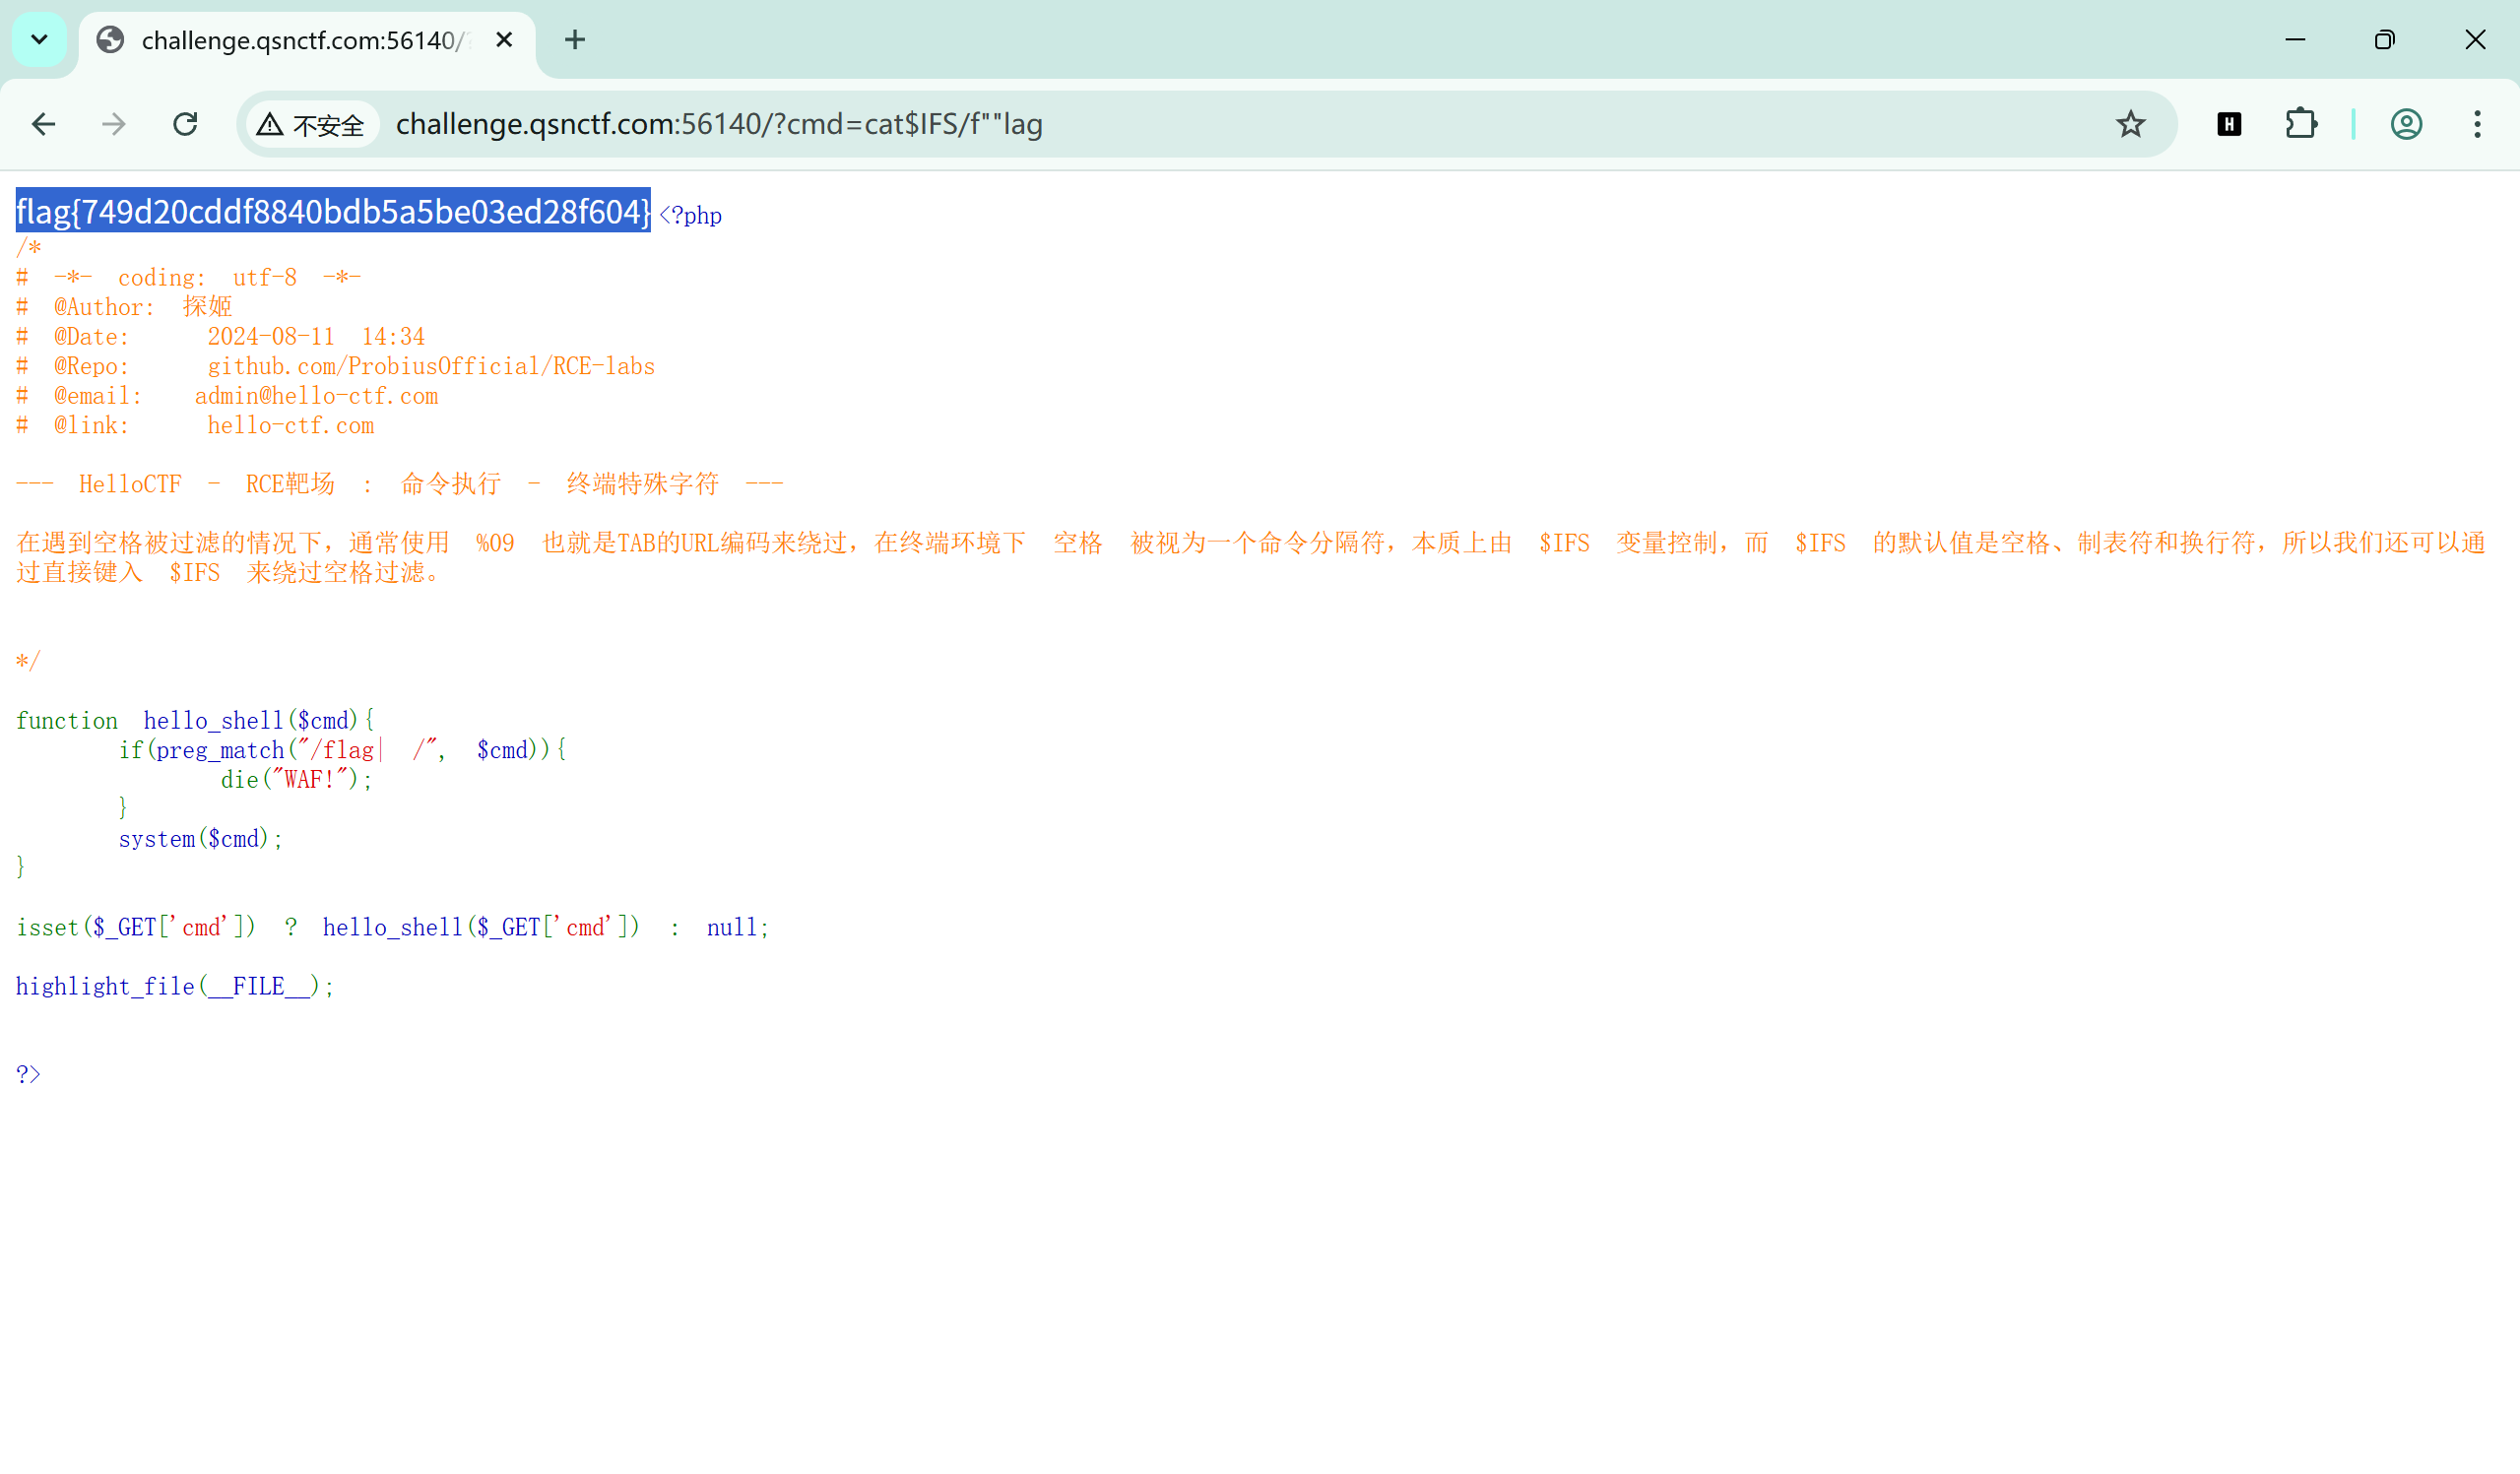Click the URL address bar text
This screenshot has height=1474, width=2520.
pyautogui.click(x=718, y=124)
